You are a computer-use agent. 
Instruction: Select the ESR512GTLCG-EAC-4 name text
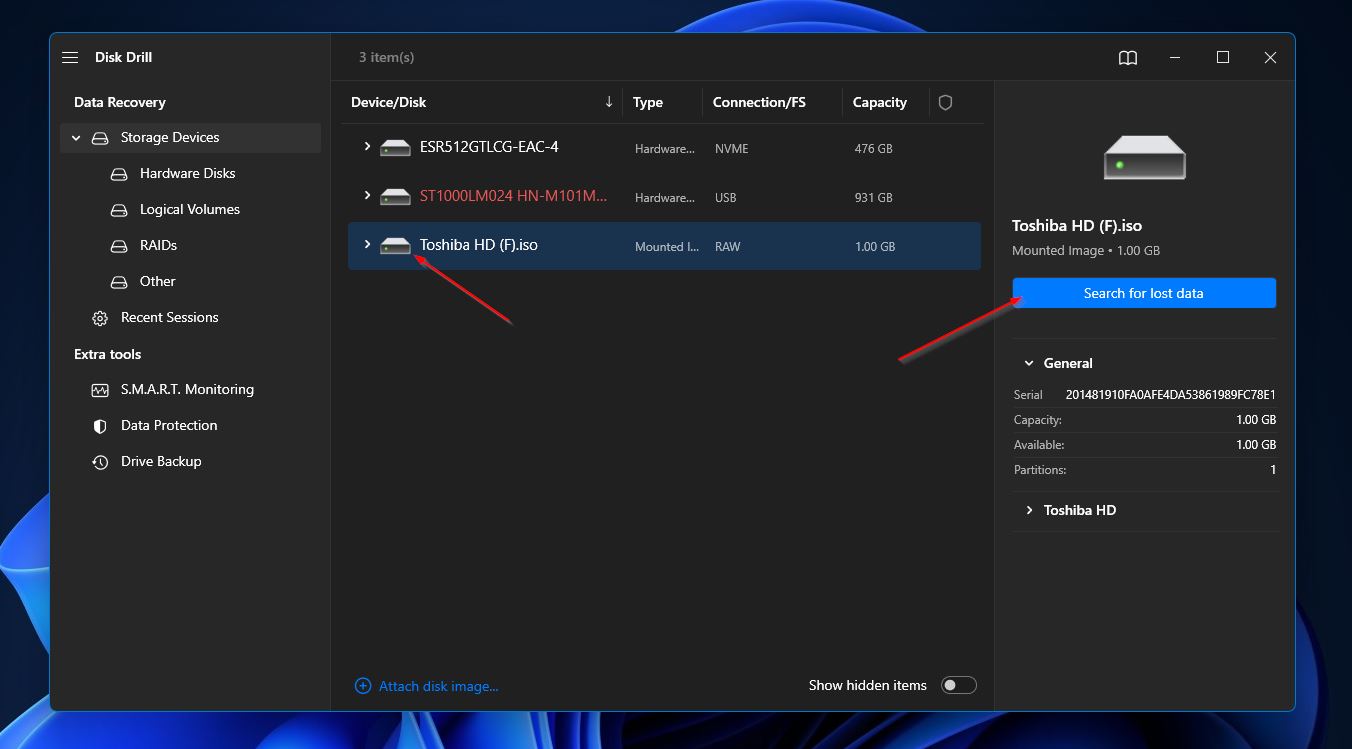(x=489, y=147)
